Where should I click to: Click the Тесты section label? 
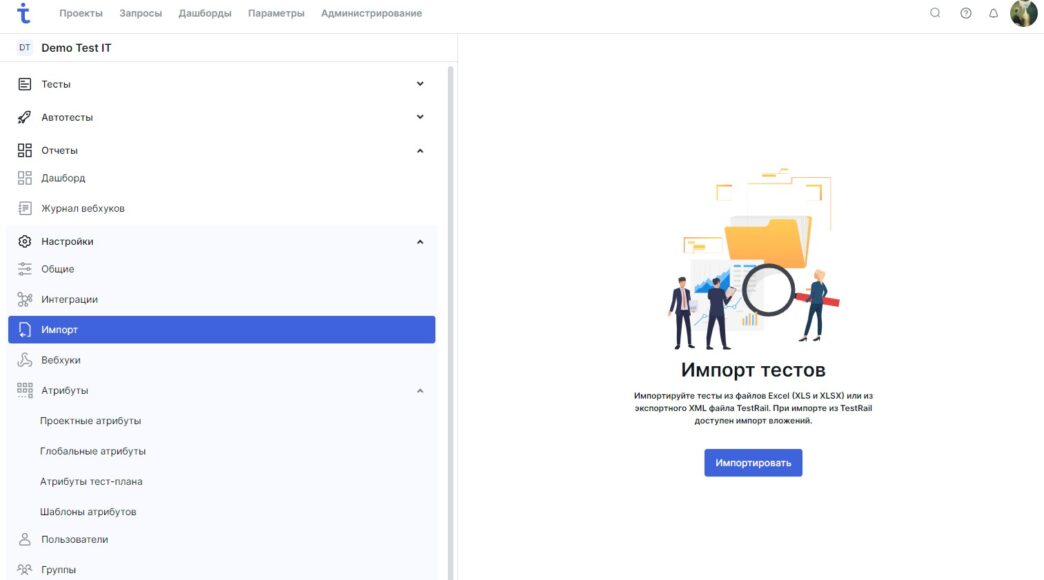[x=56, y=85]
